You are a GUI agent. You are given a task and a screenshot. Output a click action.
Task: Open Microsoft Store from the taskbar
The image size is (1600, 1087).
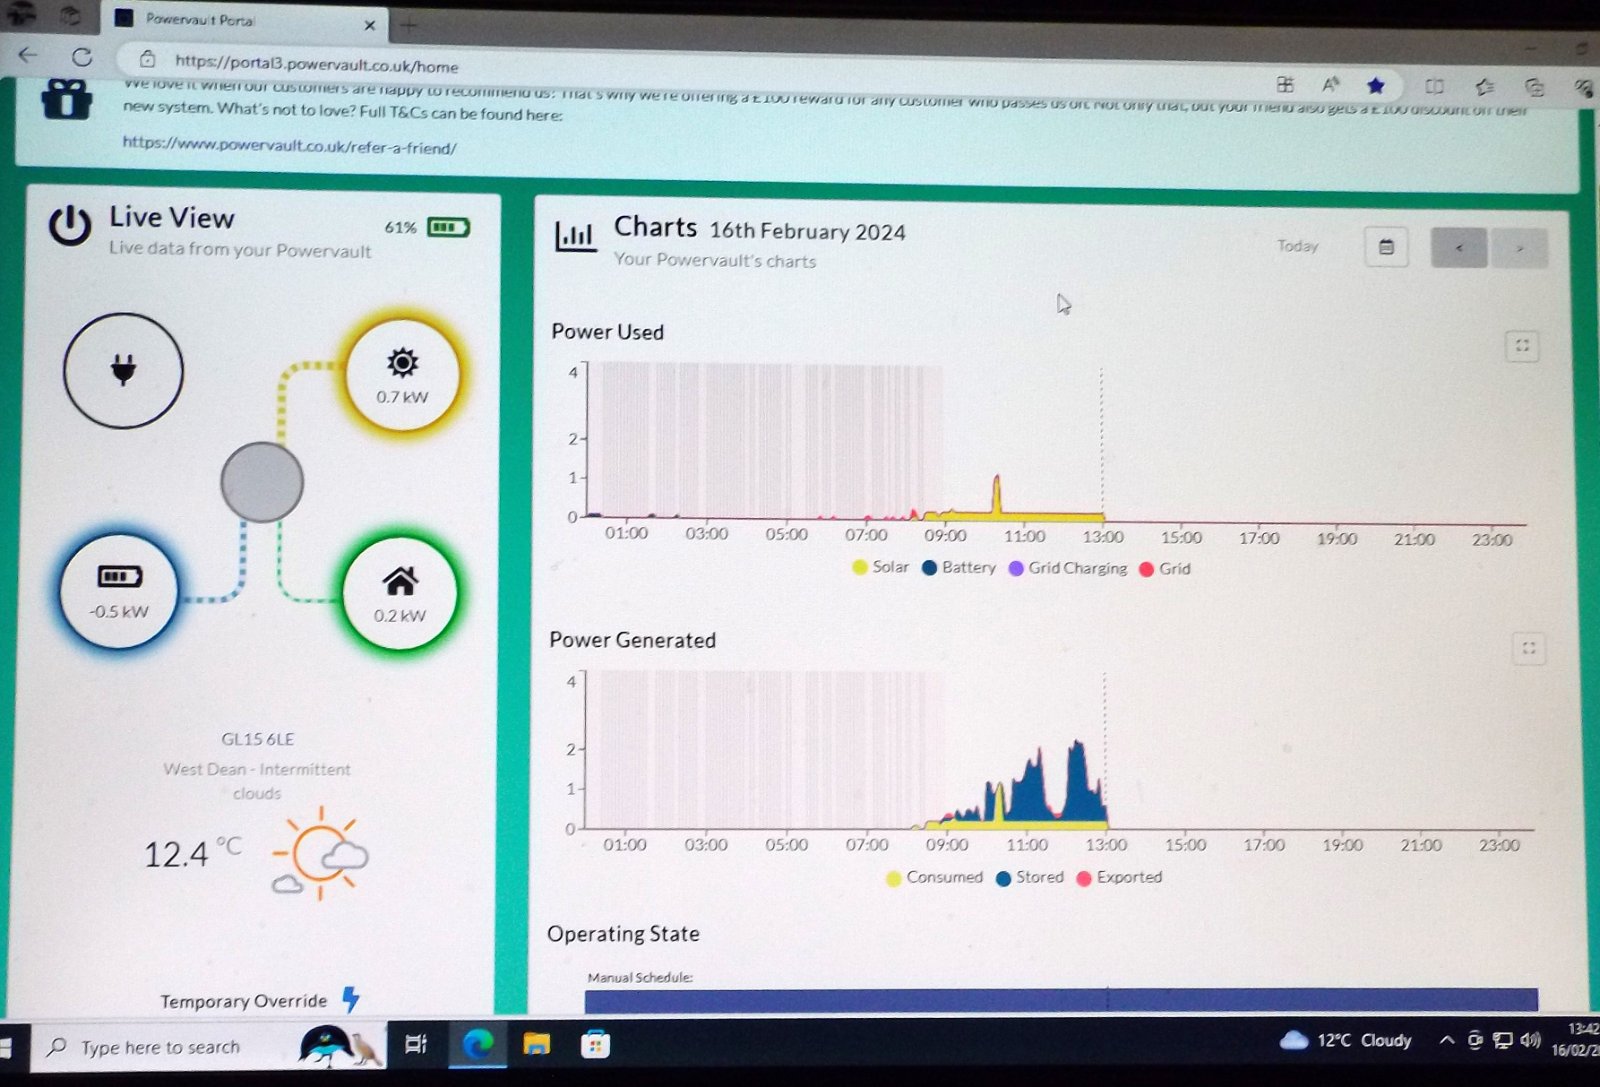595,1044
